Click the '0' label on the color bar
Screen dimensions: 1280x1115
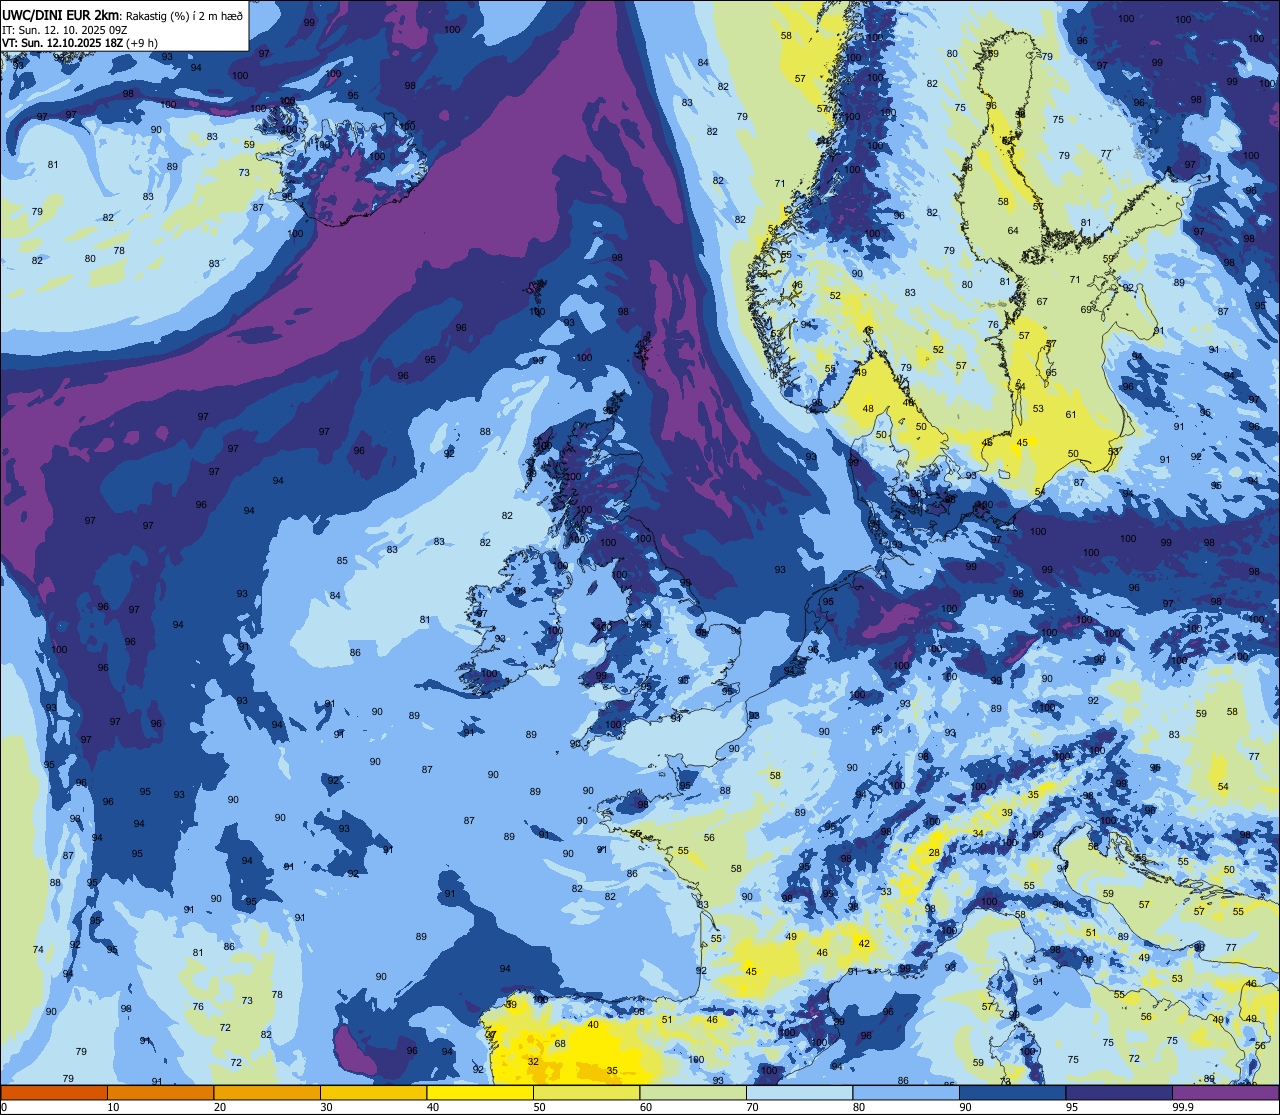[x=4, y=1107]
